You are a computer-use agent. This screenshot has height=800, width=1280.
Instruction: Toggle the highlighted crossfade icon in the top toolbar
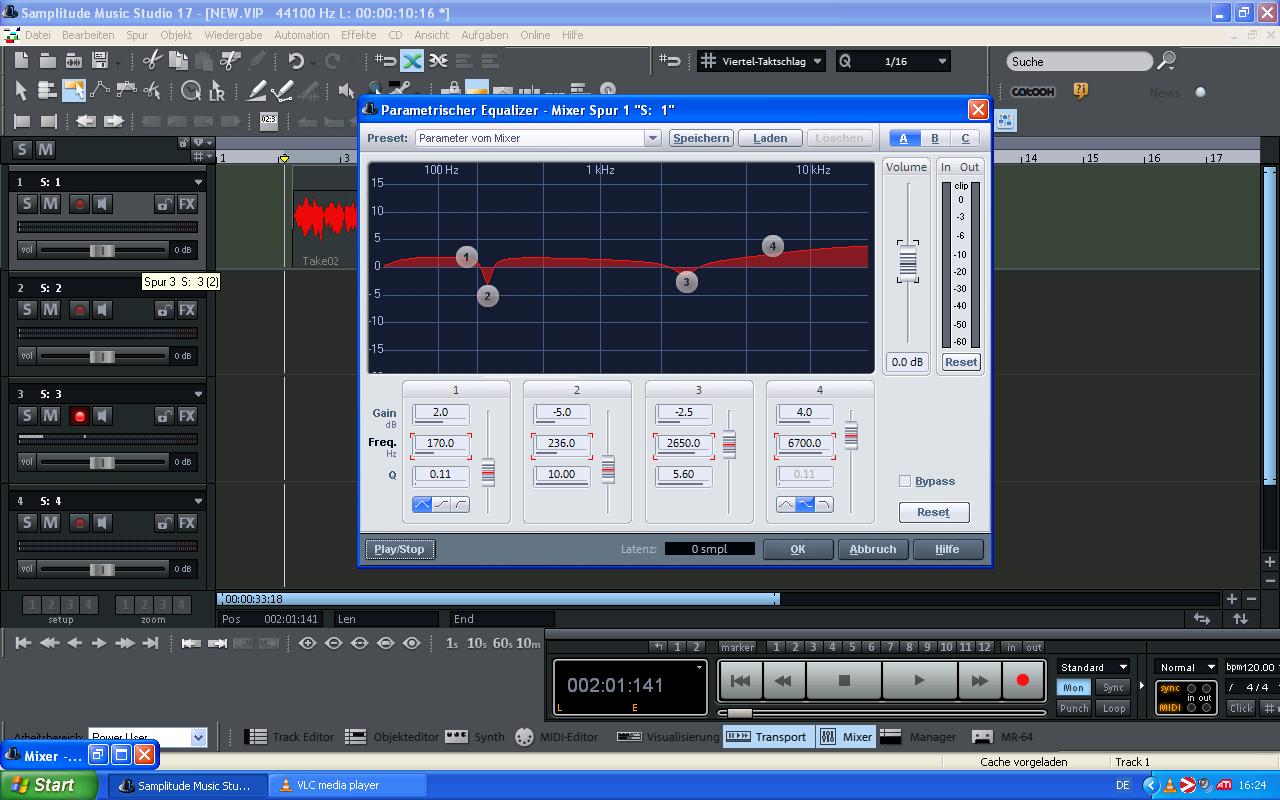pos(412,61)
